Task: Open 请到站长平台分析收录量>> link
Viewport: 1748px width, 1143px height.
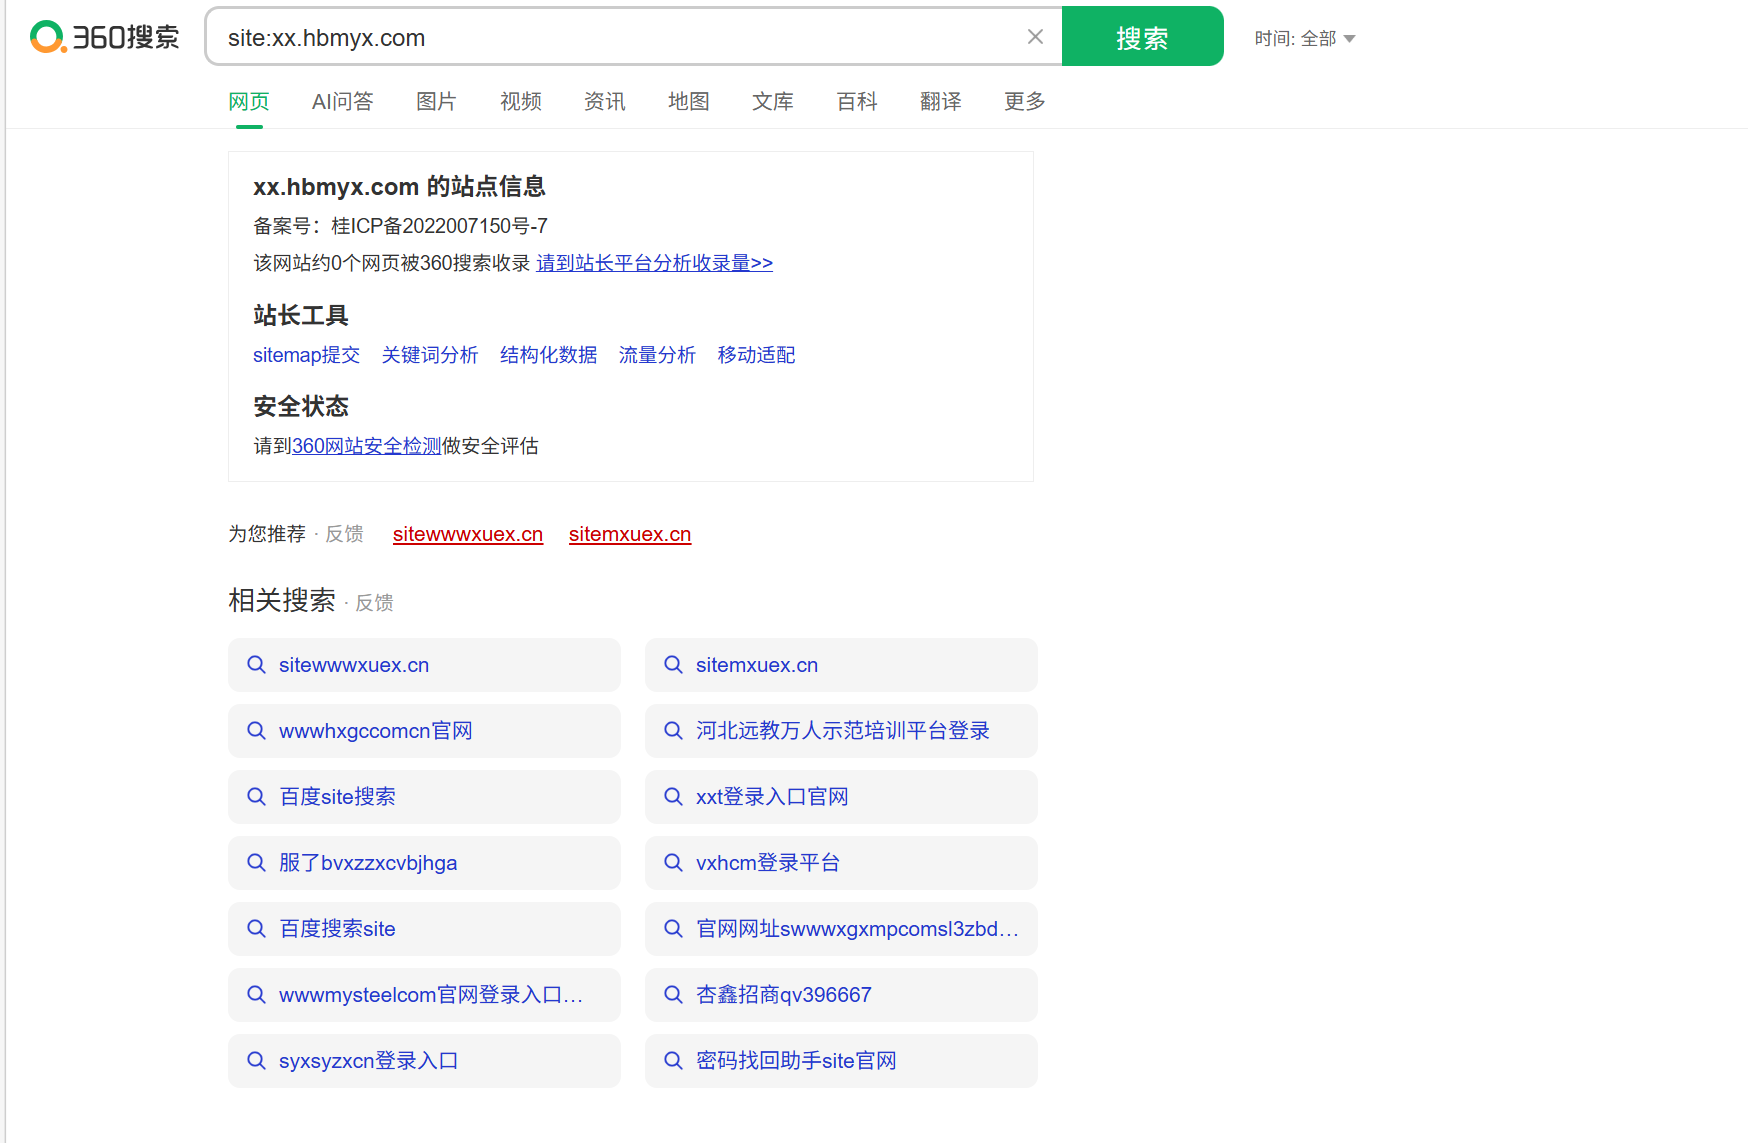Action: click(x=654, y=263)
